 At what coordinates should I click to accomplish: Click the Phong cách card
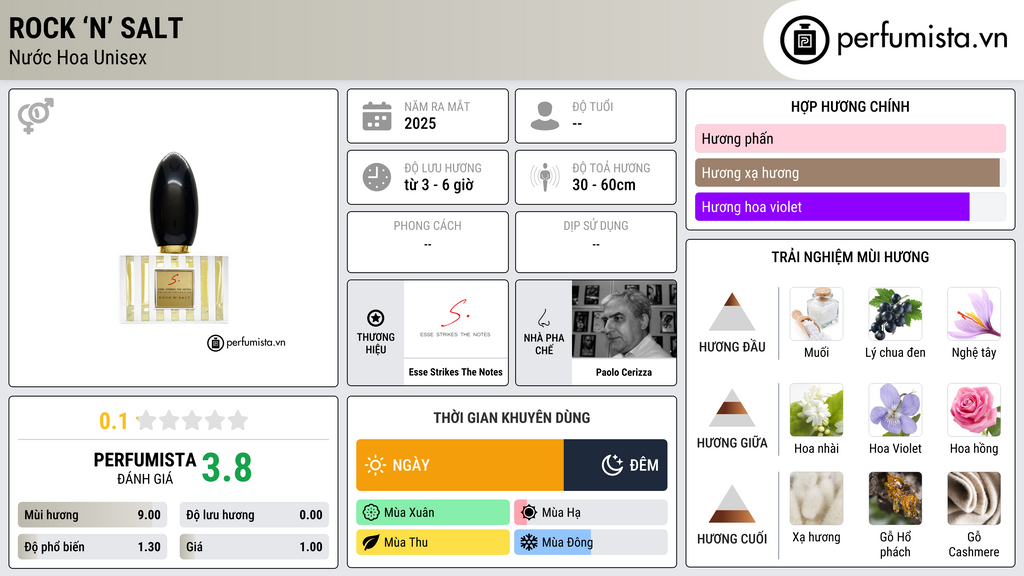click(428, 242)
